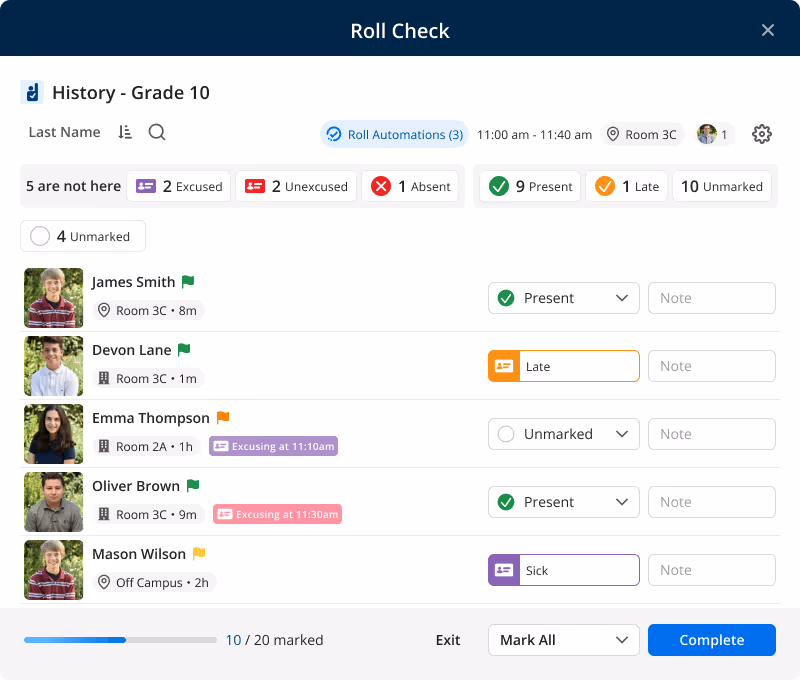800x680 pixels.
Task: Click Devon Lane's green flag
Action: point(184,349)
